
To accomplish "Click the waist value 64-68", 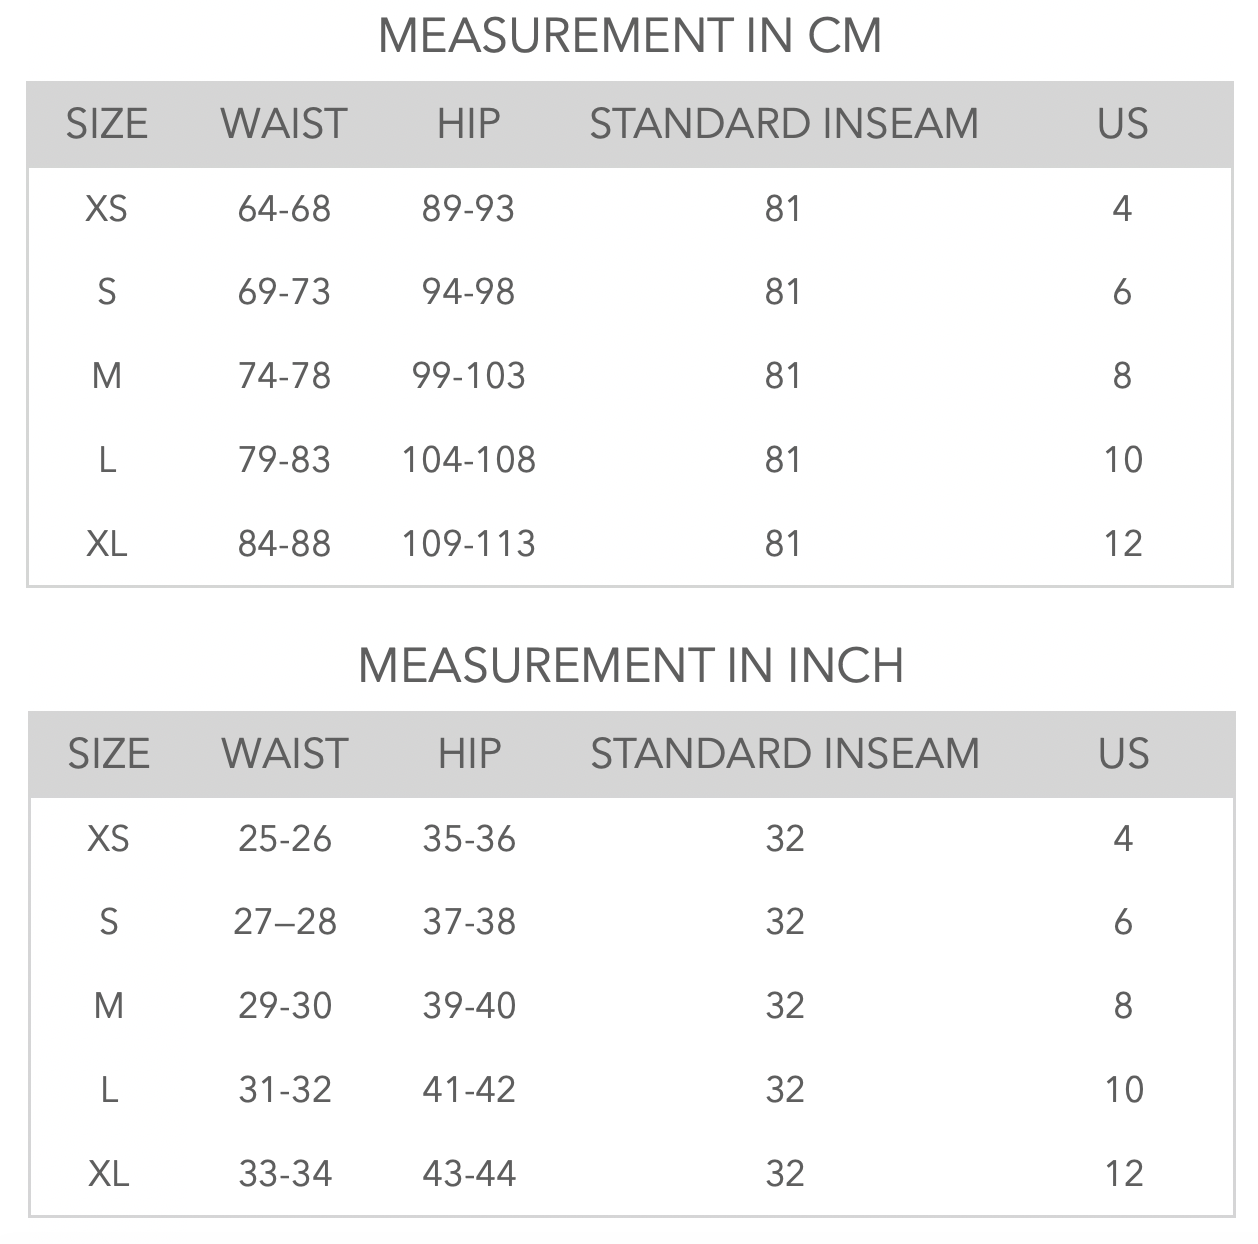I will (x=284, y=209).
